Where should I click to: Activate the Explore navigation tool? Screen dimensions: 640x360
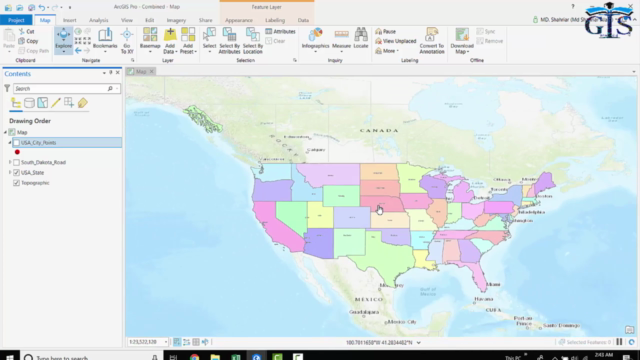[x=63, y=40]
